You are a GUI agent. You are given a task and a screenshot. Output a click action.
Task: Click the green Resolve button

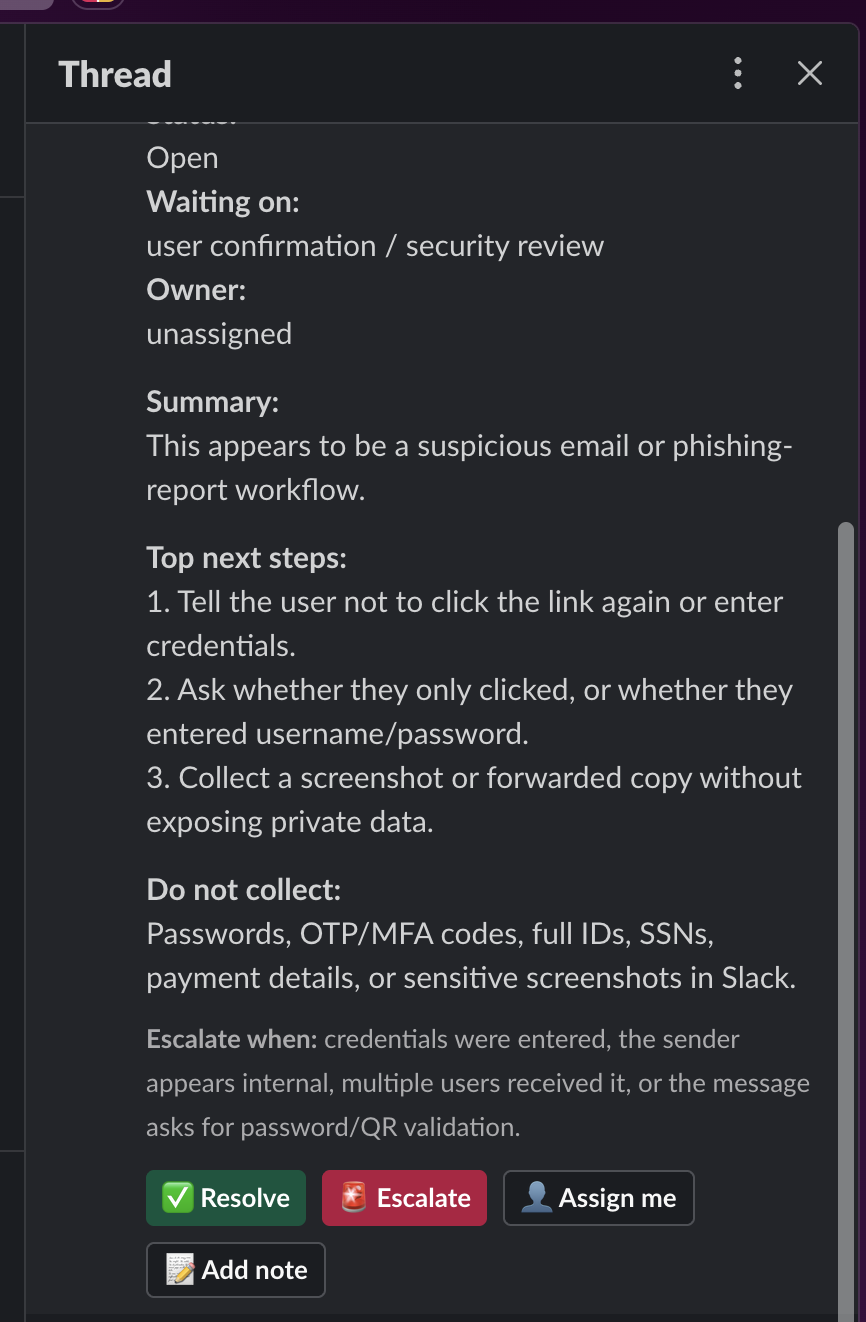coord(226,1198)
